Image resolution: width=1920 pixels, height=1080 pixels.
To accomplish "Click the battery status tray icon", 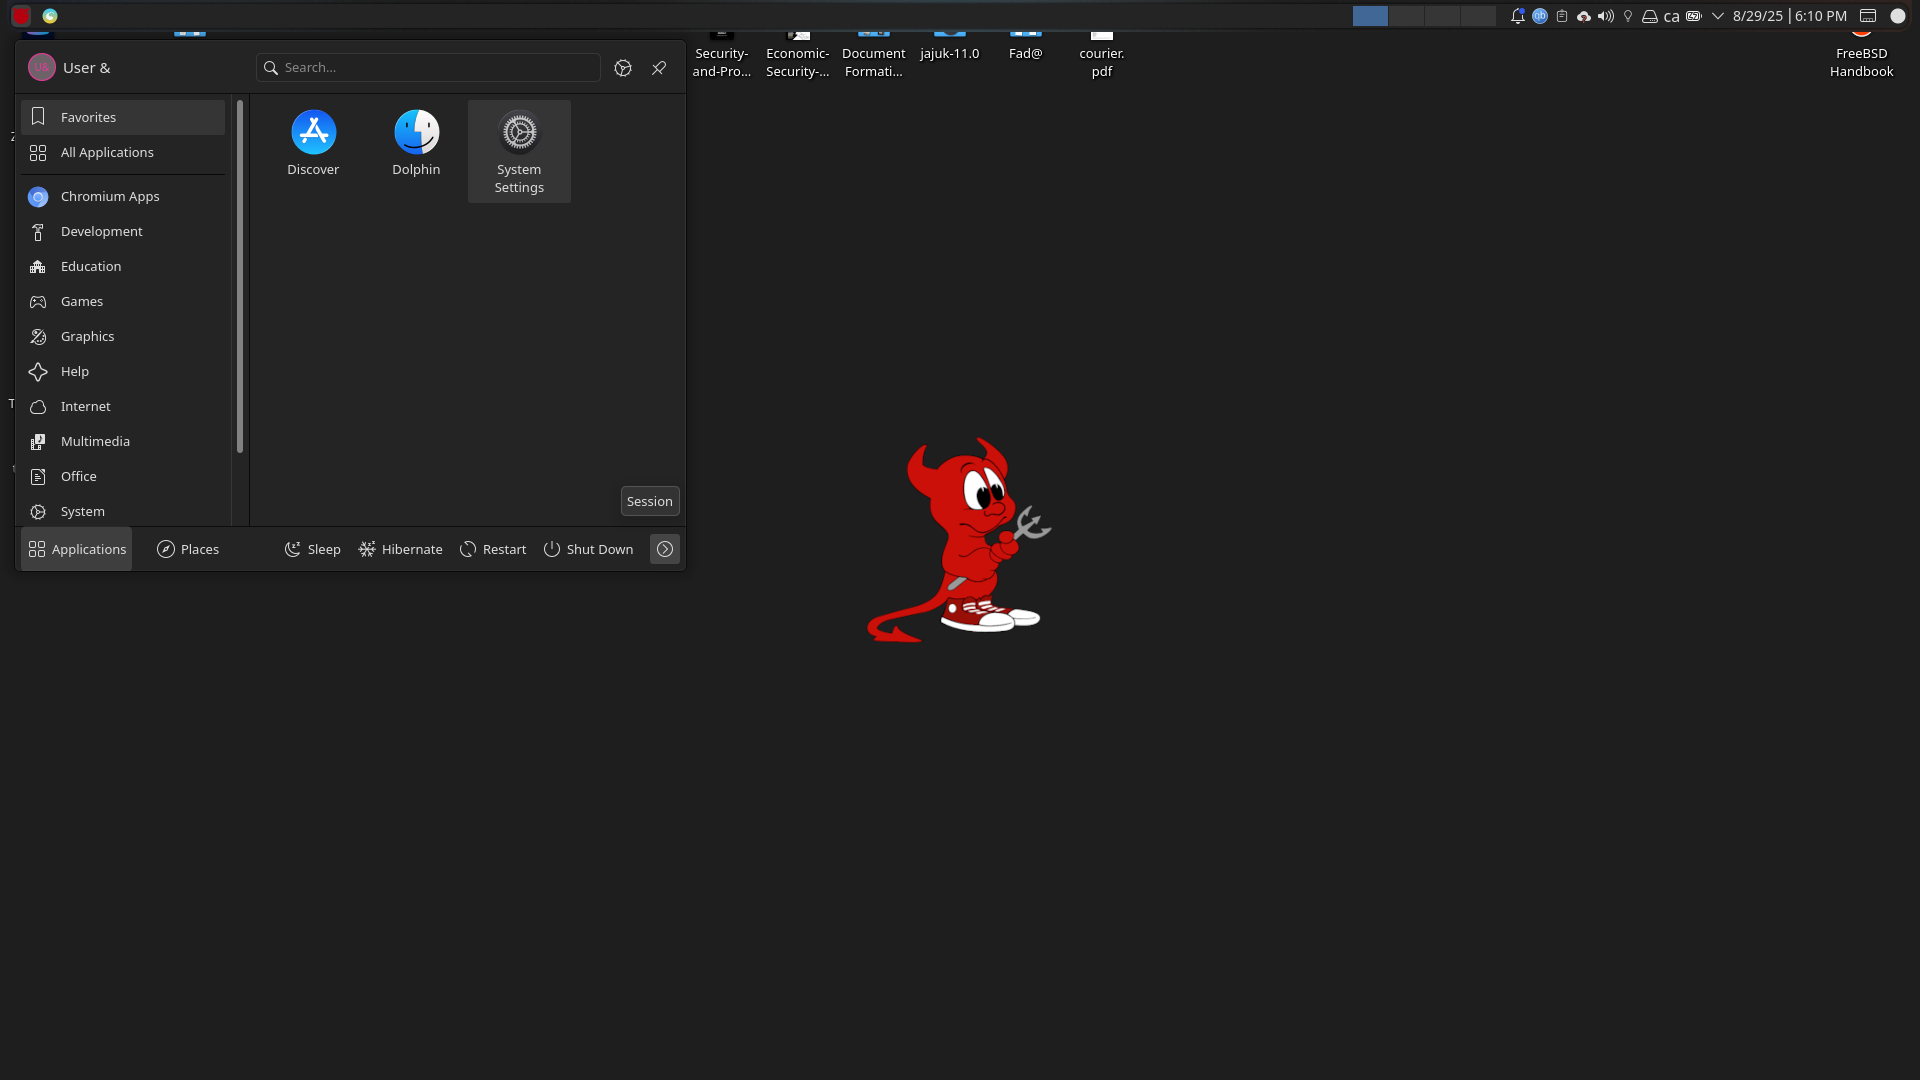I will click(1694, 16).
